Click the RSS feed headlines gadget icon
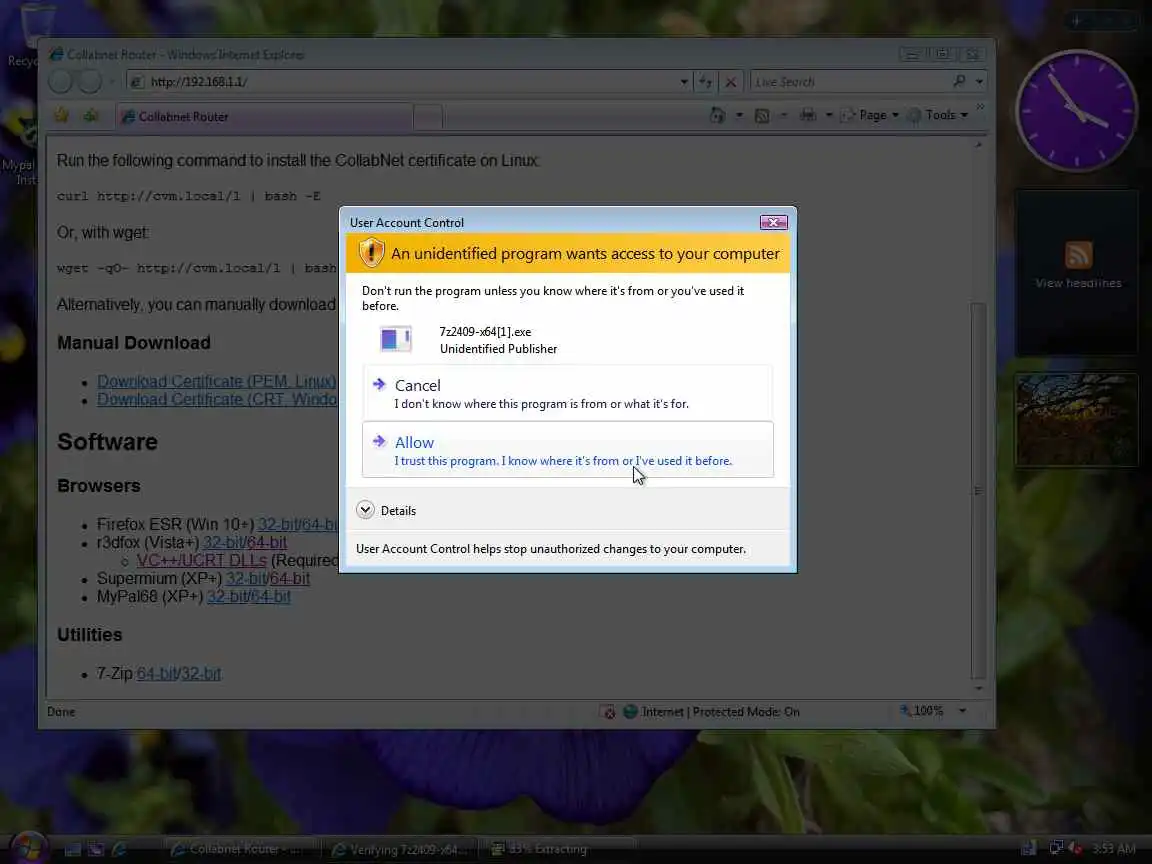Screen dimensions: 1152x864 (1078, 255)
